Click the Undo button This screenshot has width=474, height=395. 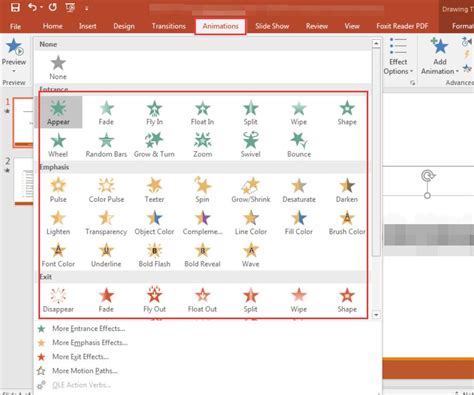(x=32, y=7)
